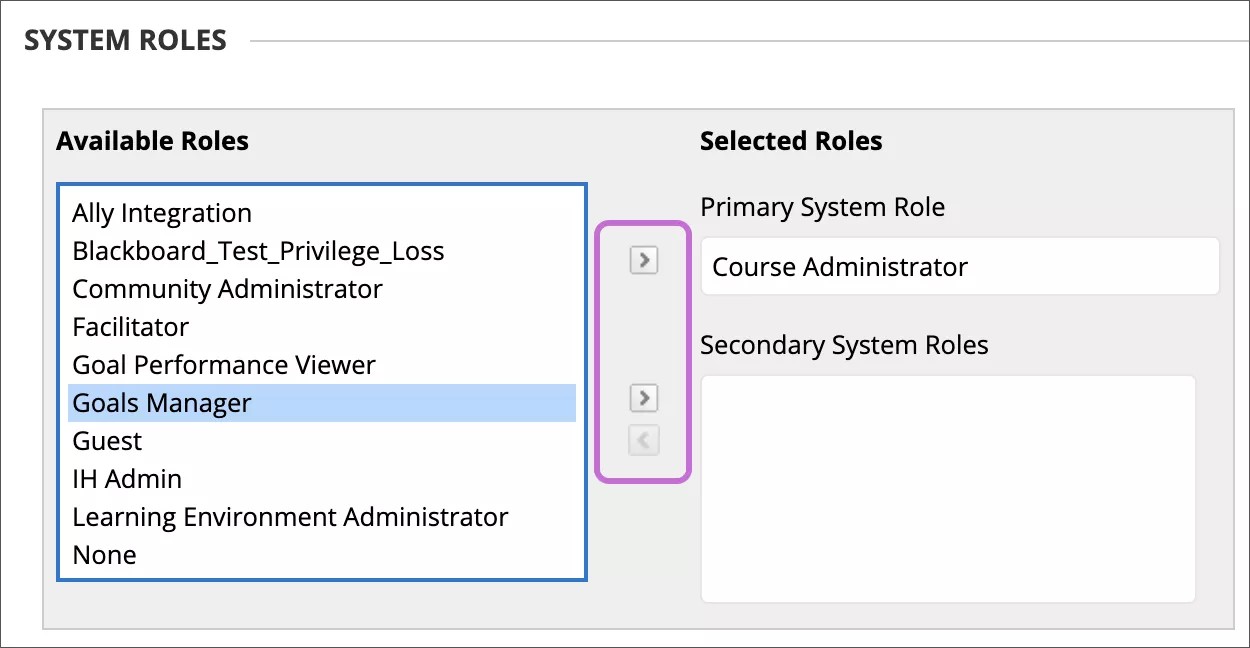Click the lower right-arrow to add secondary role
The height and width of the screenshot is (648, 1250).
643,397
